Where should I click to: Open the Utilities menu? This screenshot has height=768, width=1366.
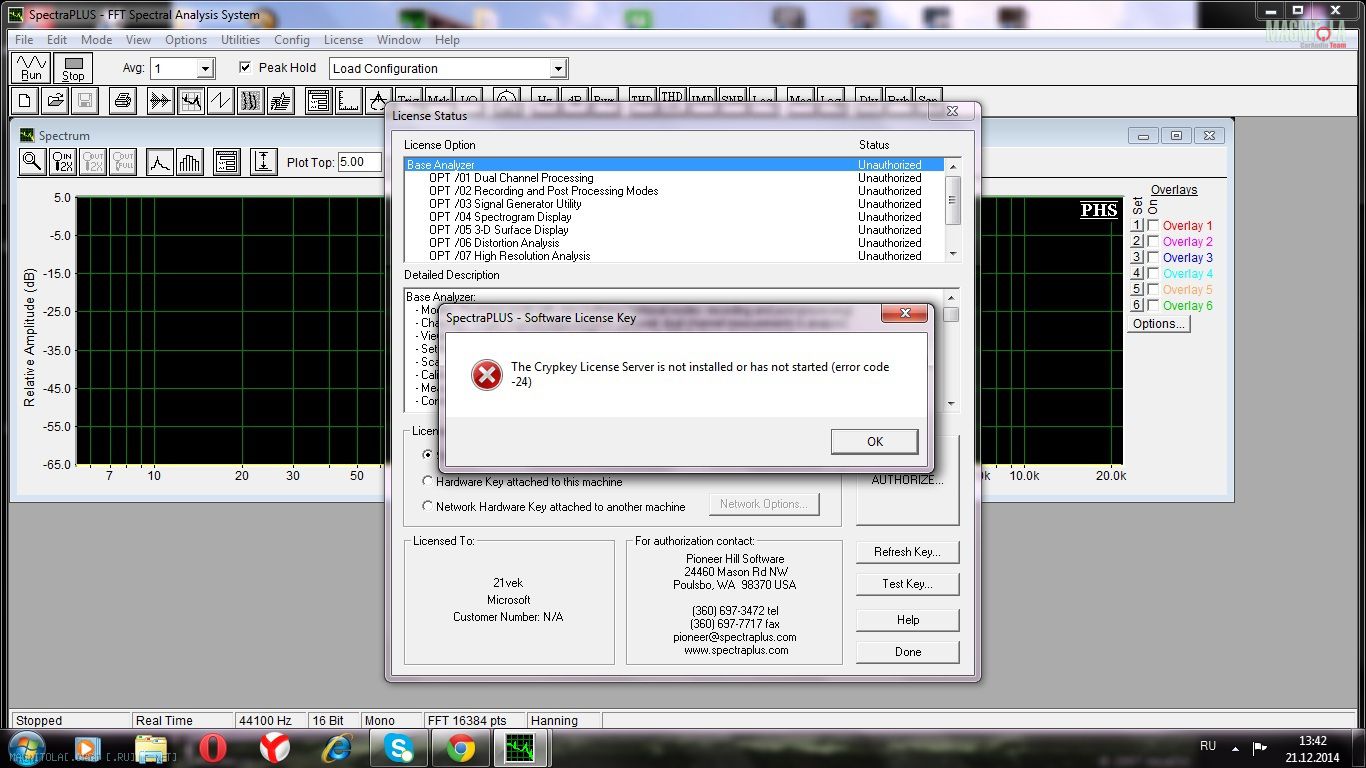click(x=240, y=40)
